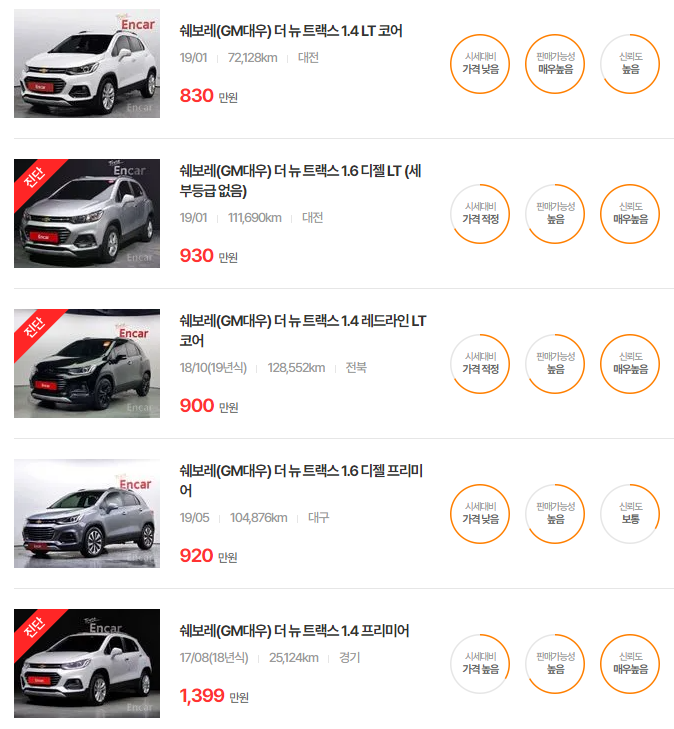Open the black Trax Redline LT photo
This screenshot has width=674, height=729.
[87, 364]
